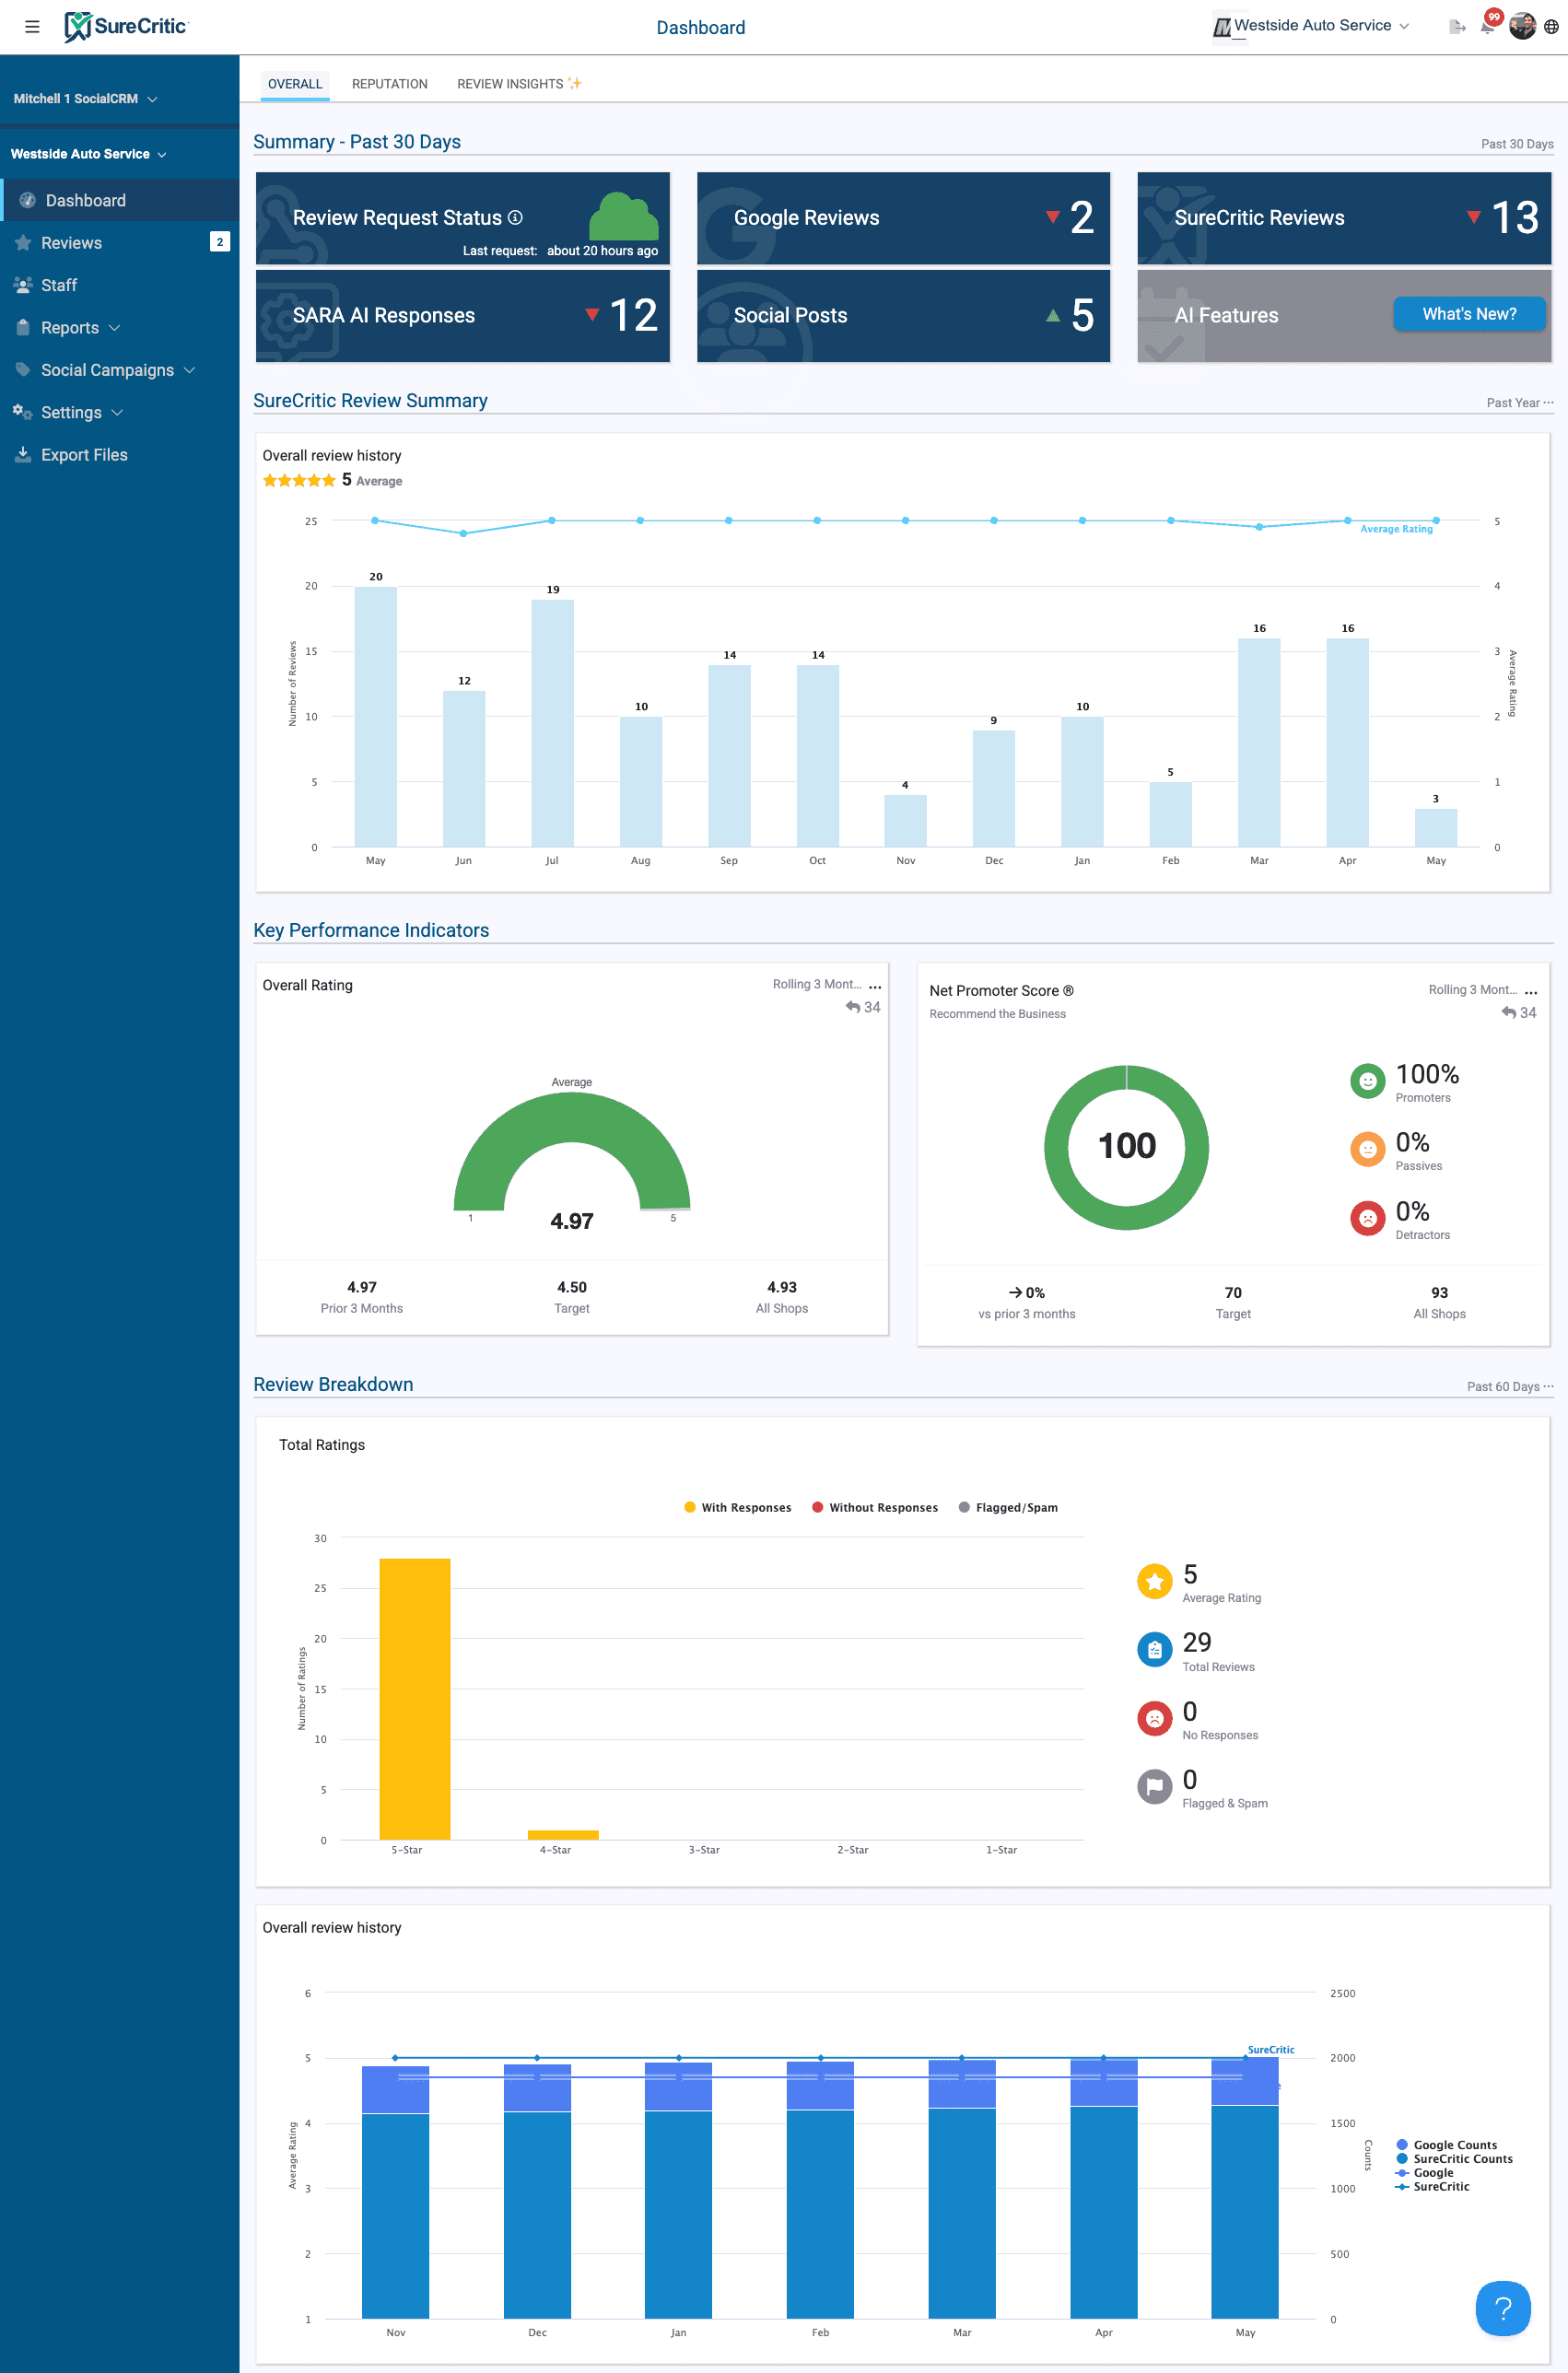Click the Review Request Status info icon
The image size is (1568, 2373).
coord(516,217)
